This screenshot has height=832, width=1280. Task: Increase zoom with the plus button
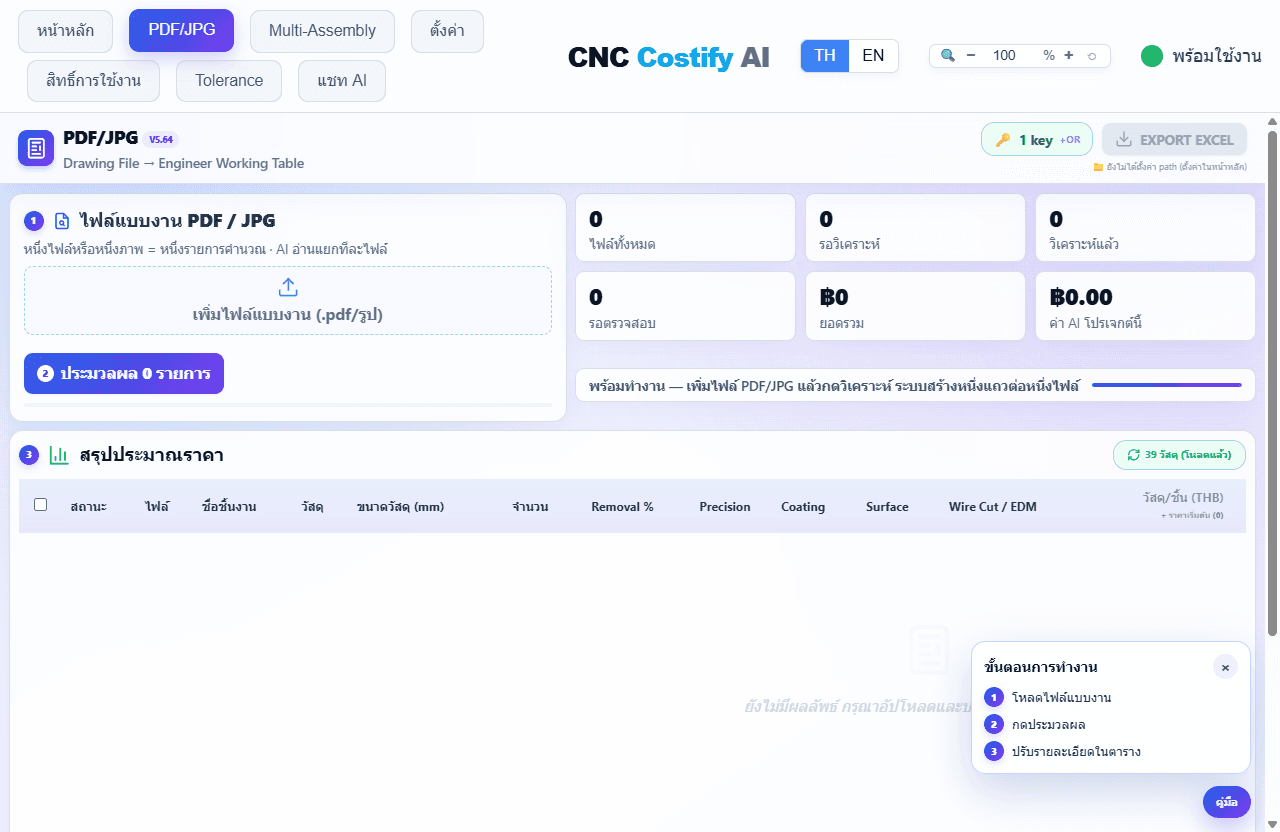click(x=1069, y=56)
